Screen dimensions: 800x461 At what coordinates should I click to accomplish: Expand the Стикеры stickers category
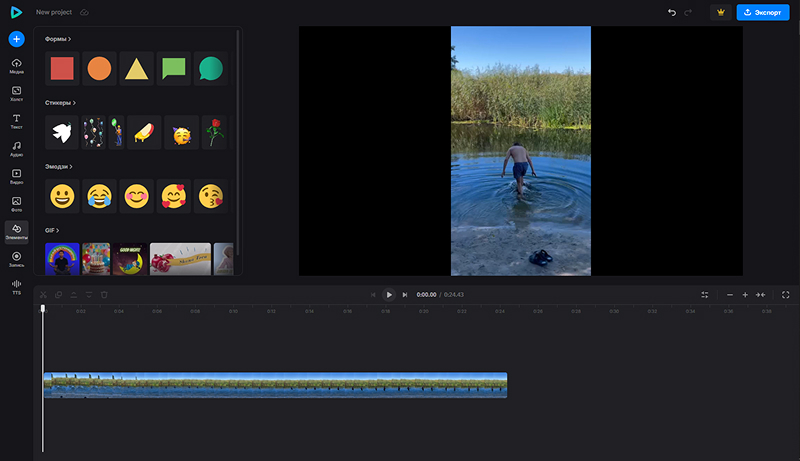pos(60,102)
